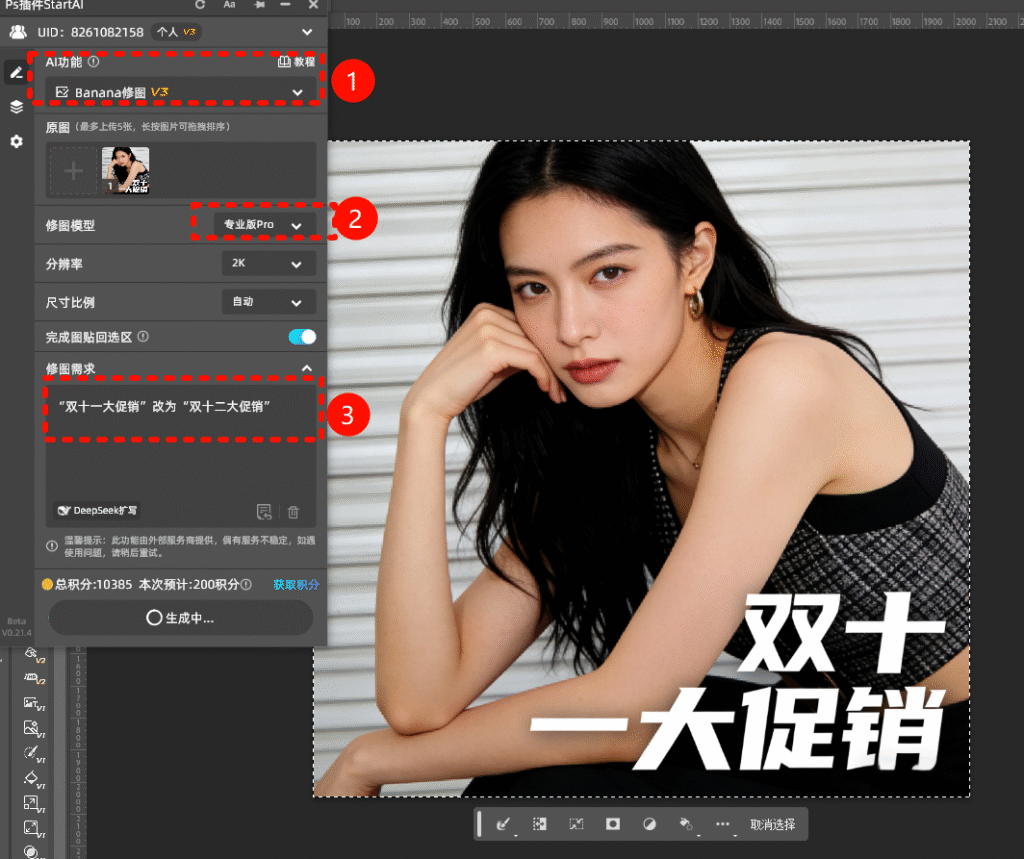Open the 2K resolution dropdown
1024x859 pixels.
pos(268,264)
